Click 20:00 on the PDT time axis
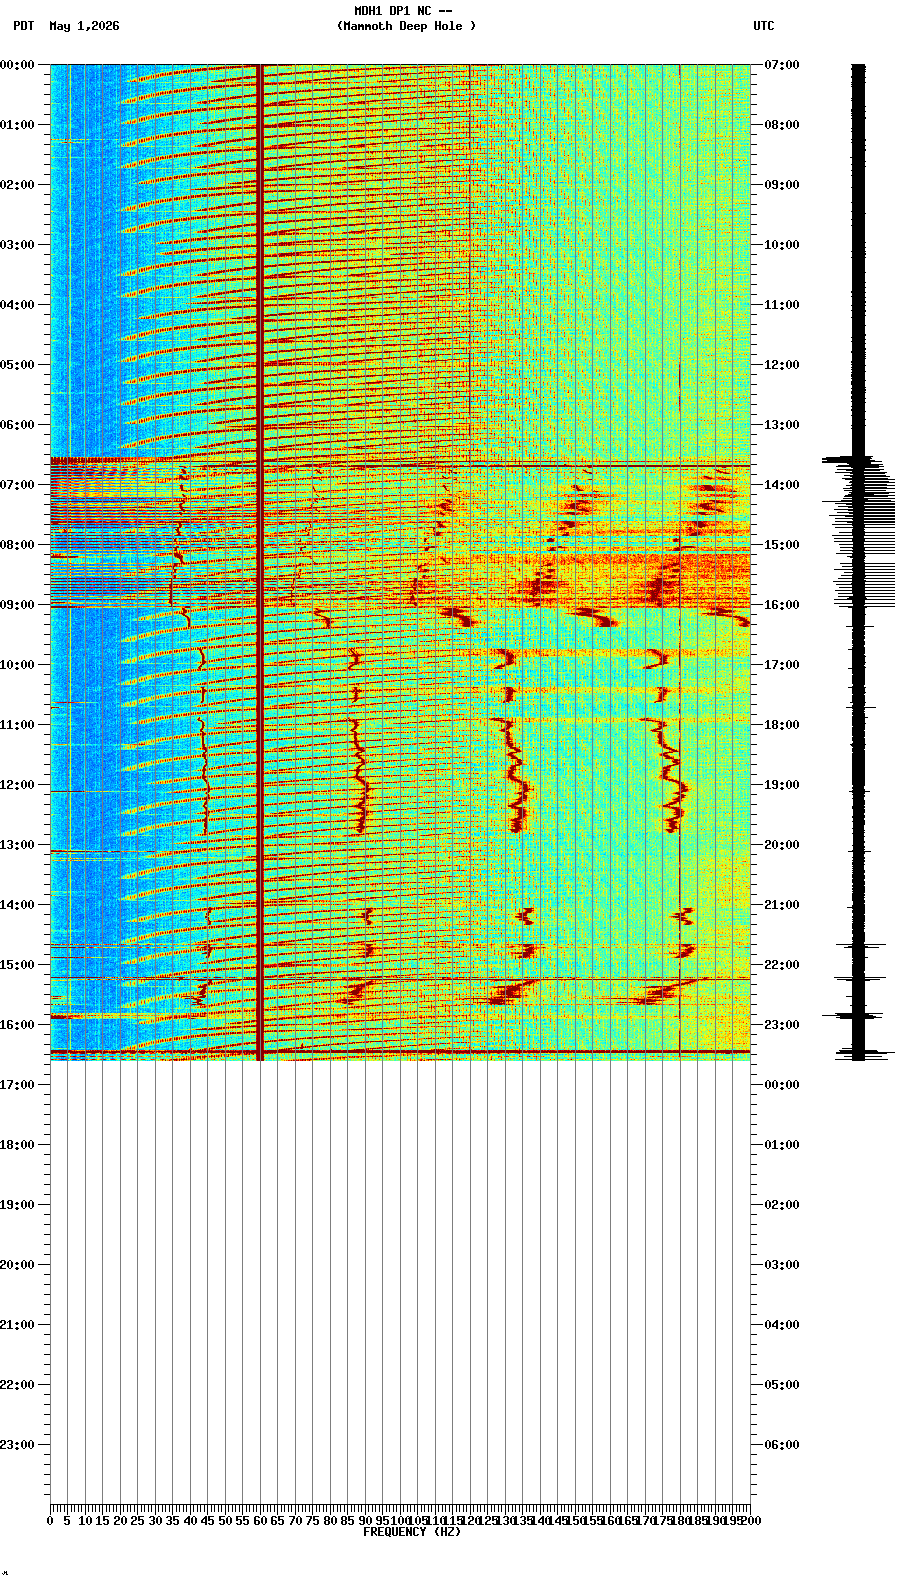 click(x=18, y=1265)
